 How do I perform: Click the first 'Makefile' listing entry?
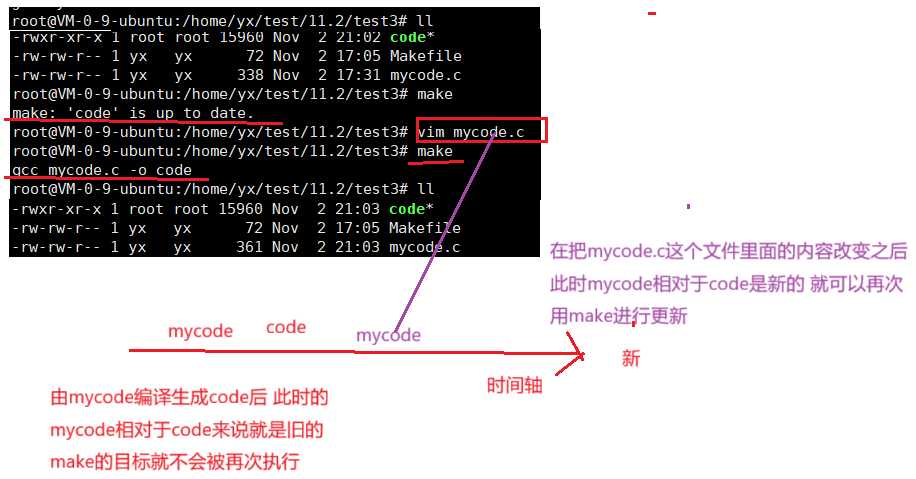click(x=425, y=56)
